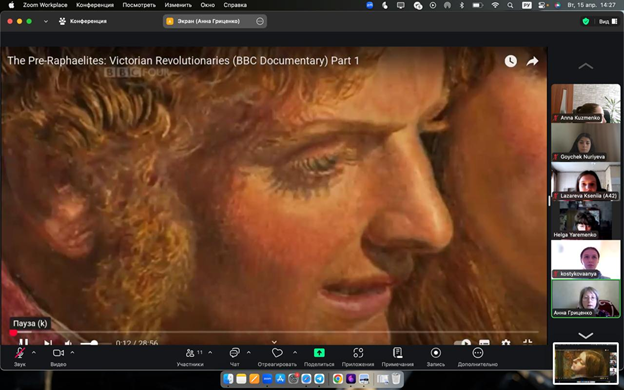This screenshot has width=624, height=390.
Task: Open Spotlight search in menu bar
Action: pyautogui.click(x=510, y=5)
